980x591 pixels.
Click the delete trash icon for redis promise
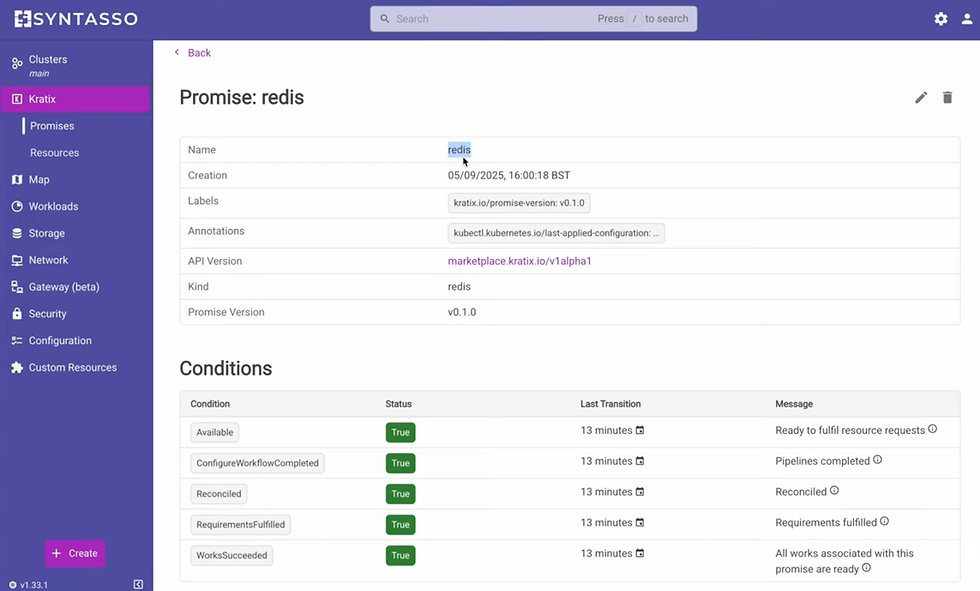tap(948, 97)
